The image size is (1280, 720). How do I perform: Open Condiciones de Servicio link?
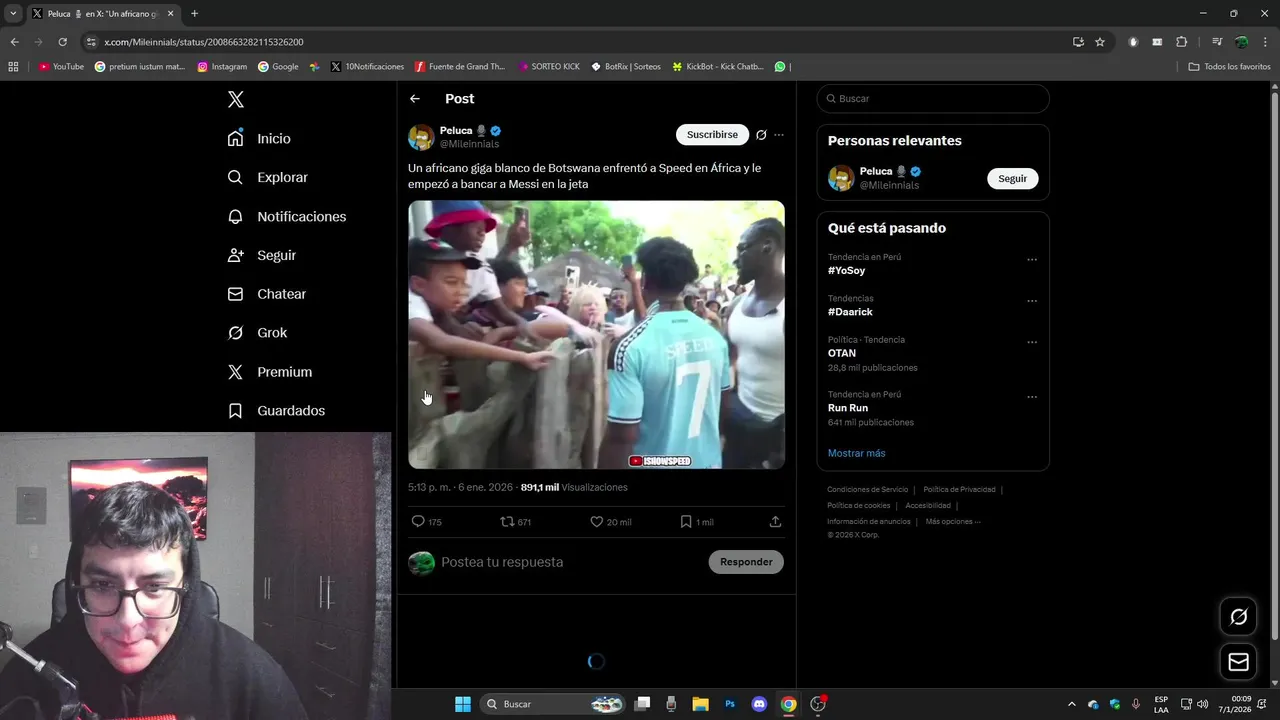(867, 490)
